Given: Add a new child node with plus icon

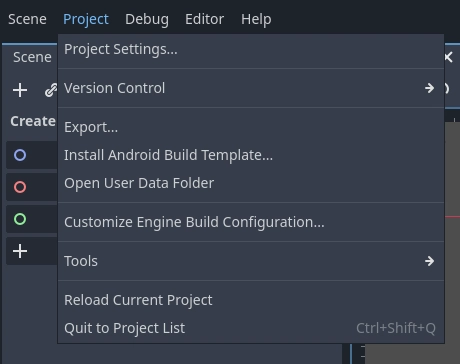Looking at the screenshot, I should point(20,90).
